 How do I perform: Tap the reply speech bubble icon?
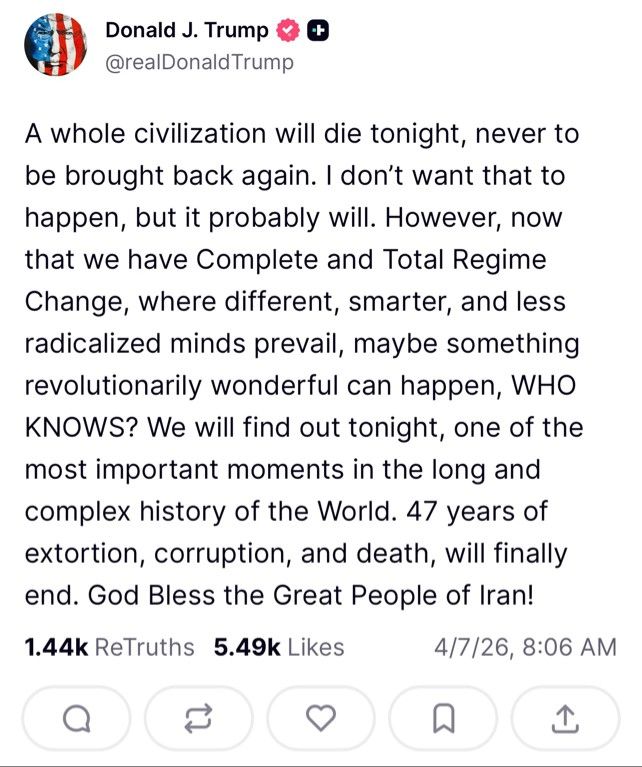tap(77, 718)
